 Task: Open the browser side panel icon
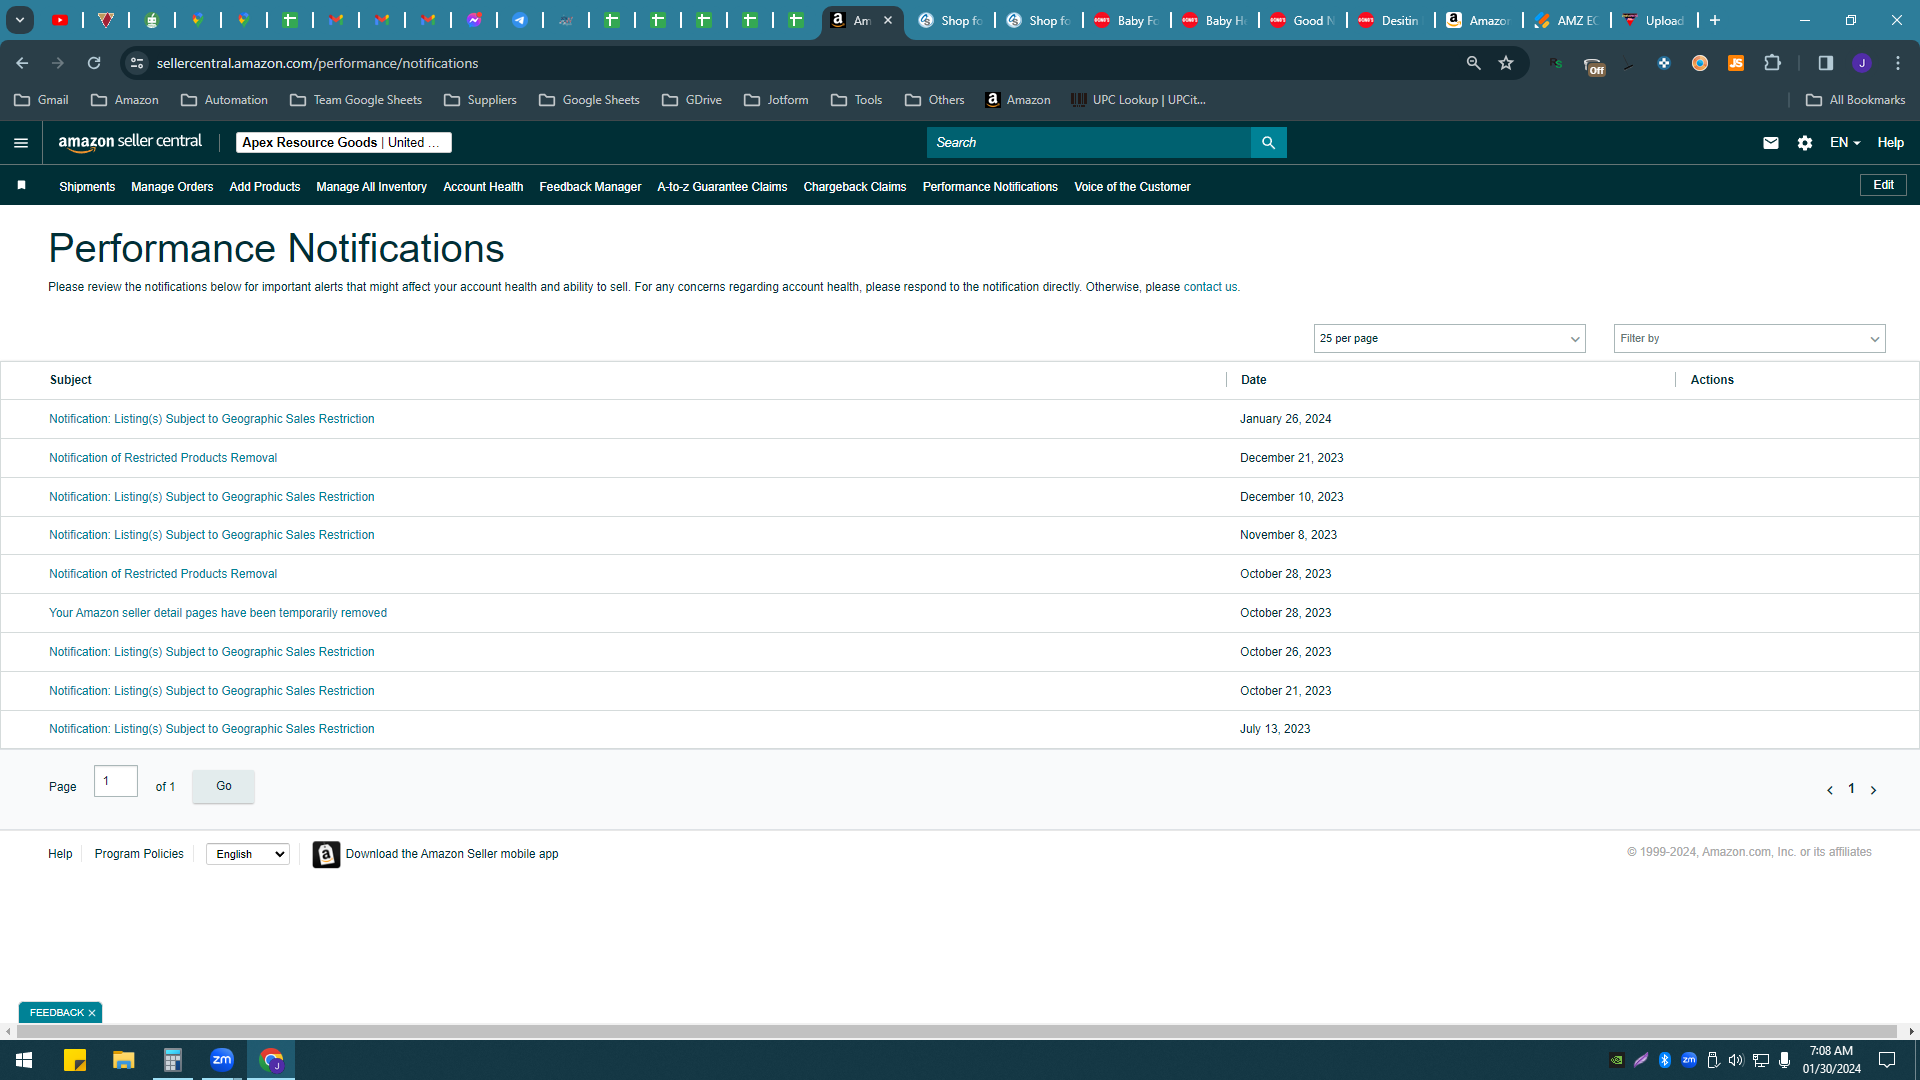pyautogui.click(x=1825, y=63)
